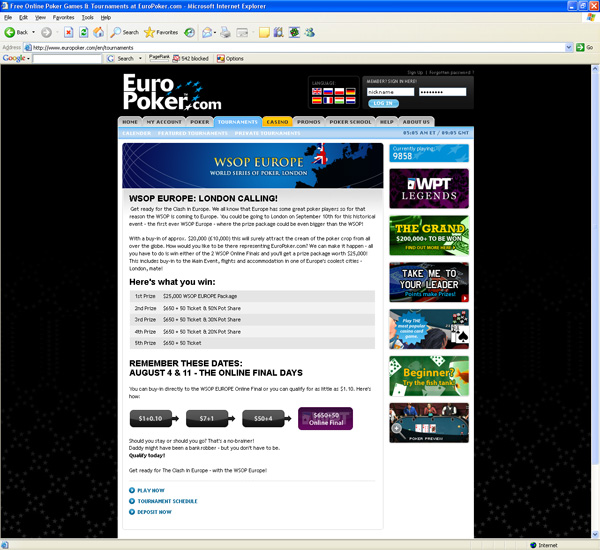The height and width of the screenshot is (550, 600).
Task: Click the password input field
Action: coord(442,92)
